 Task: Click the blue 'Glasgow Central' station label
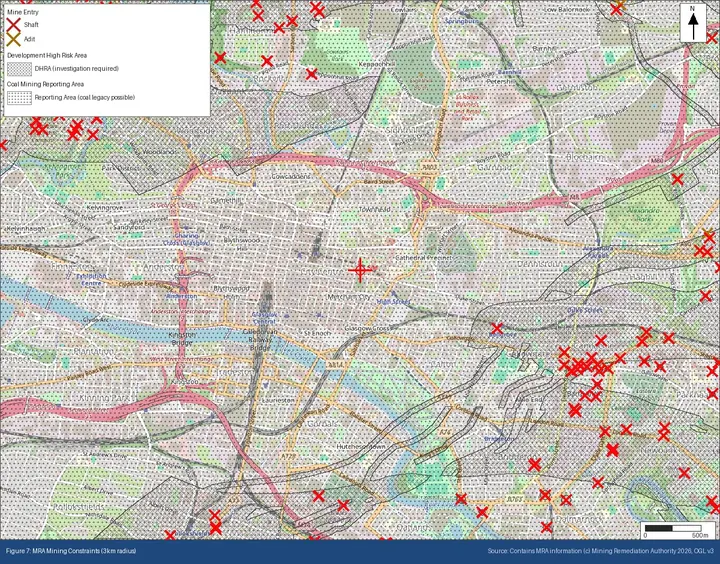(x=264, y=318)
